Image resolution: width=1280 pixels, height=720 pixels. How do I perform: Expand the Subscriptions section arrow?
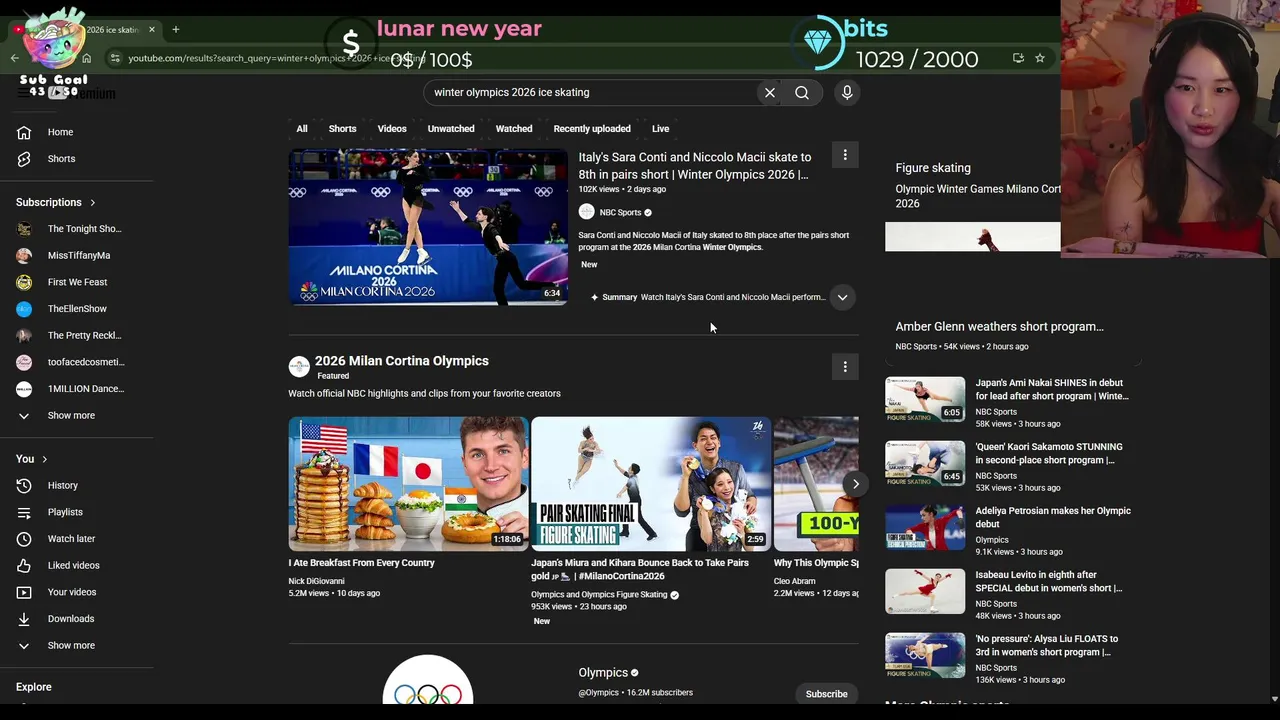tap(93, 203)
